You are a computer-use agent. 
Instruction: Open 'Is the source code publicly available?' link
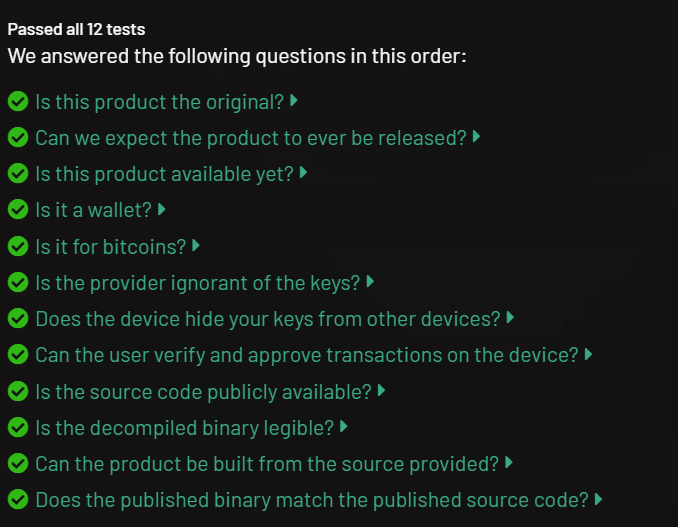[x=203, y=392]
